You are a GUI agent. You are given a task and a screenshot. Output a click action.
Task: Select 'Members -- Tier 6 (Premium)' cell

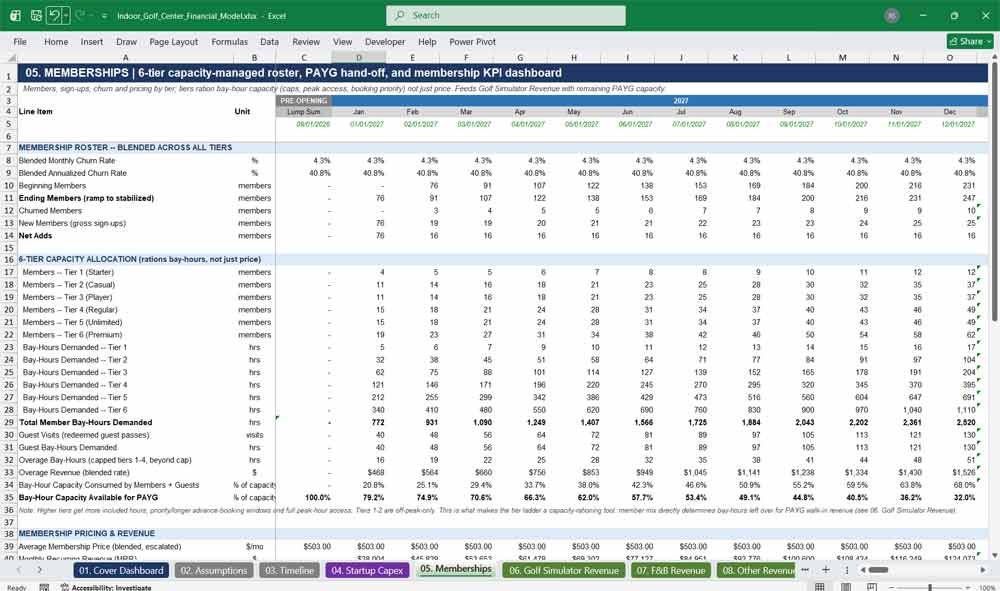pyautogui.click(x=126, y=335)
